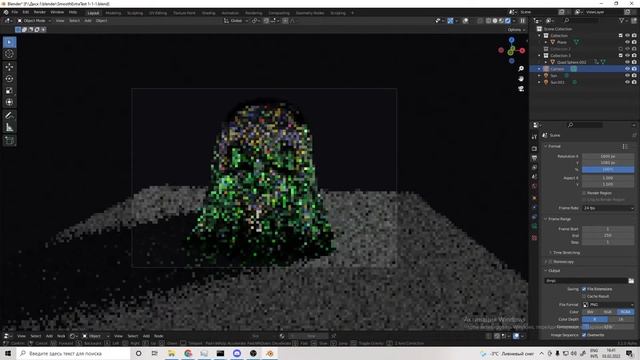640x360 pixels.
Task: Click the resolution percentage 100% slider
Action: [x=608, y=169]
